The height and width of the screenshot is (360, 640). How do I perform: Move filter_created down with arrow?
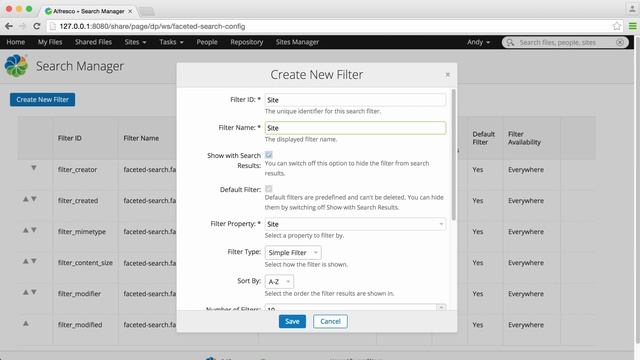(34, 199)
